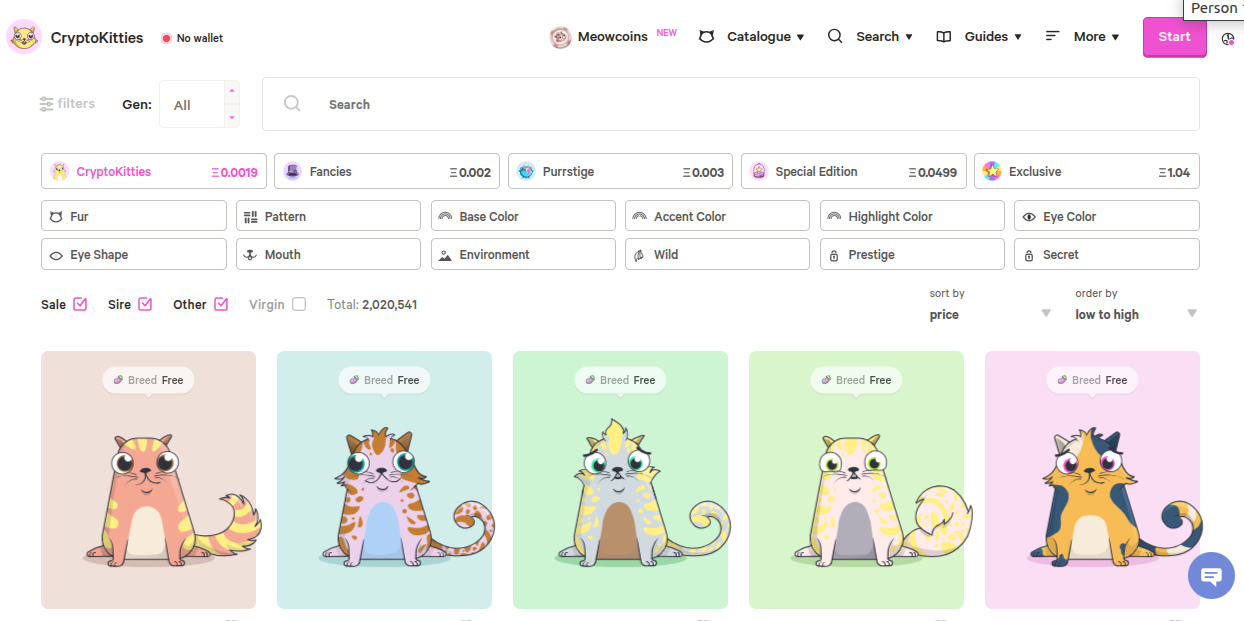Open the Guides dropdown menu
The height and width of the screenshot is (621, 1244).
[x=979, y=37]
